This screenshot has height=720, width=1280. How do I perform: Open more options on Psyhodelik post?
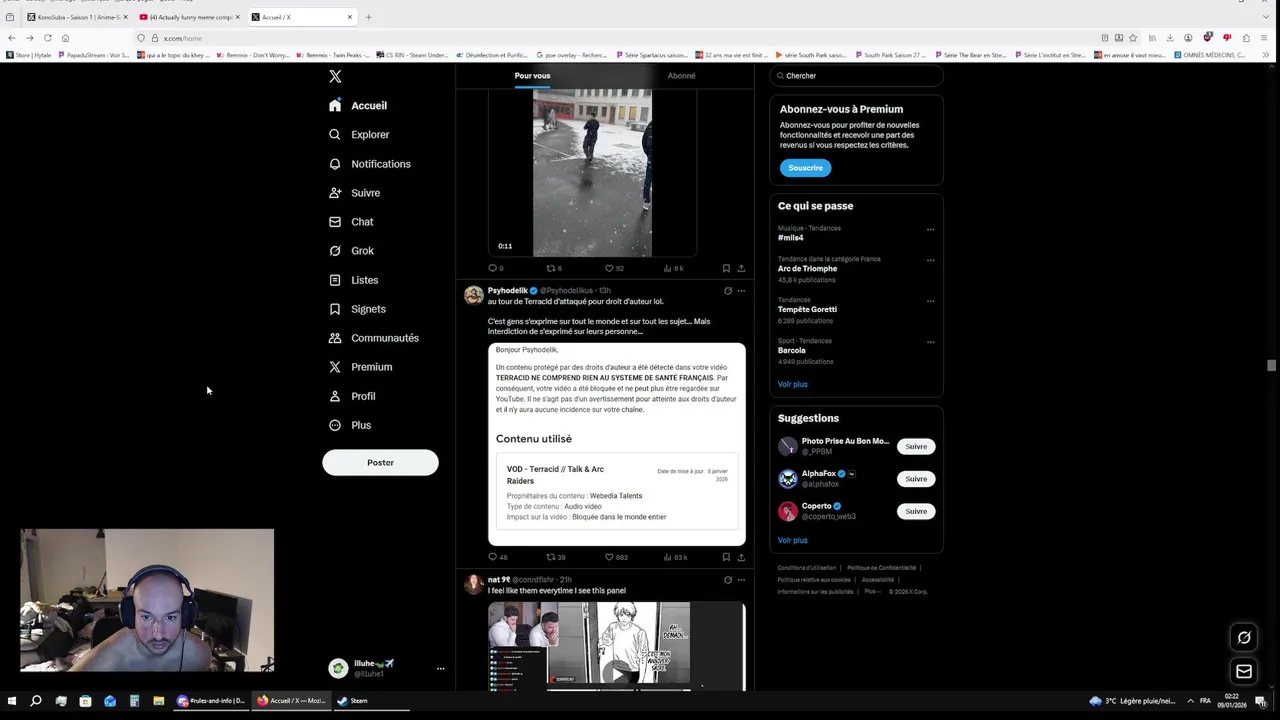pyautogui.click(x=741, y=291)
